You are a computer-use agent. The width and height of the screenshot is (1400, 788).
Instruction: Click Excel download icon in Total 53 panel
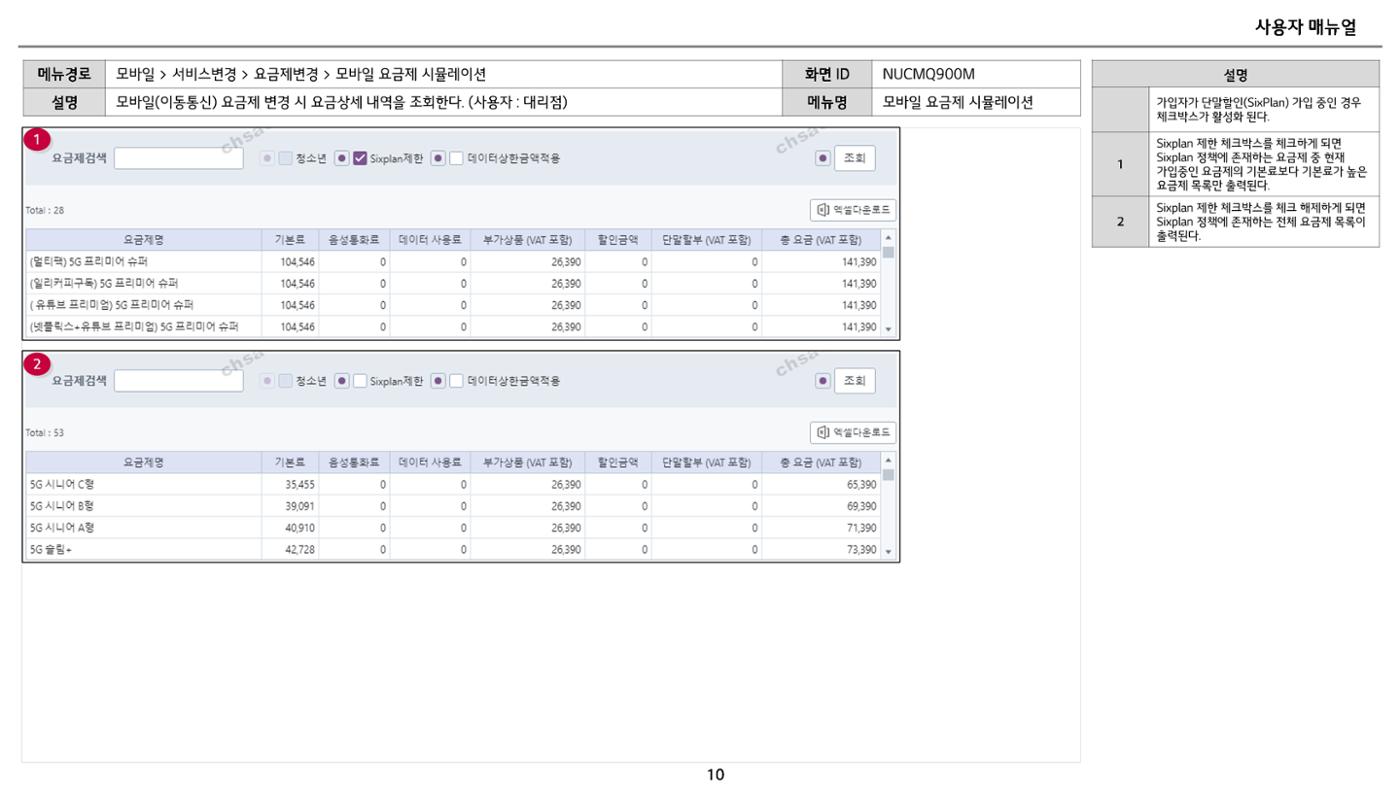pos(823,433)
